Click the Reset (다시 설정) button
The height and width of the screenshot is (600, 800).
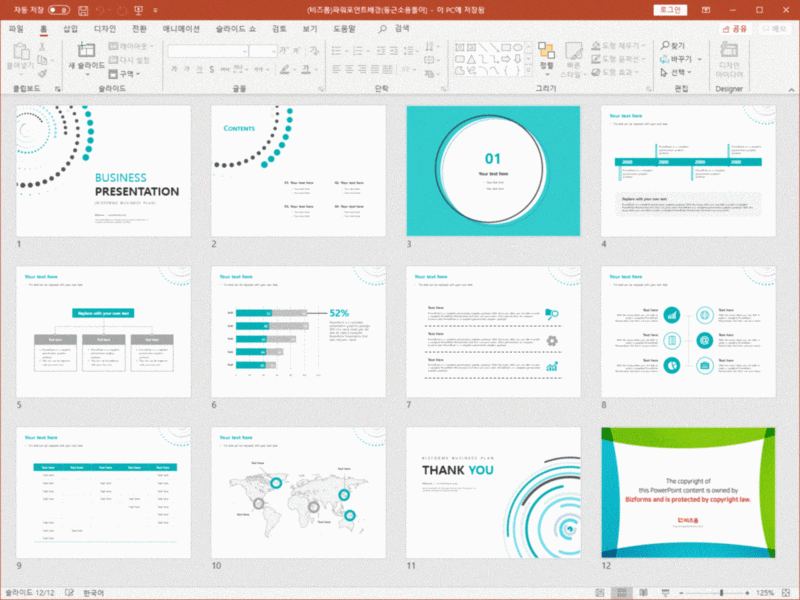tap(129, 60)
